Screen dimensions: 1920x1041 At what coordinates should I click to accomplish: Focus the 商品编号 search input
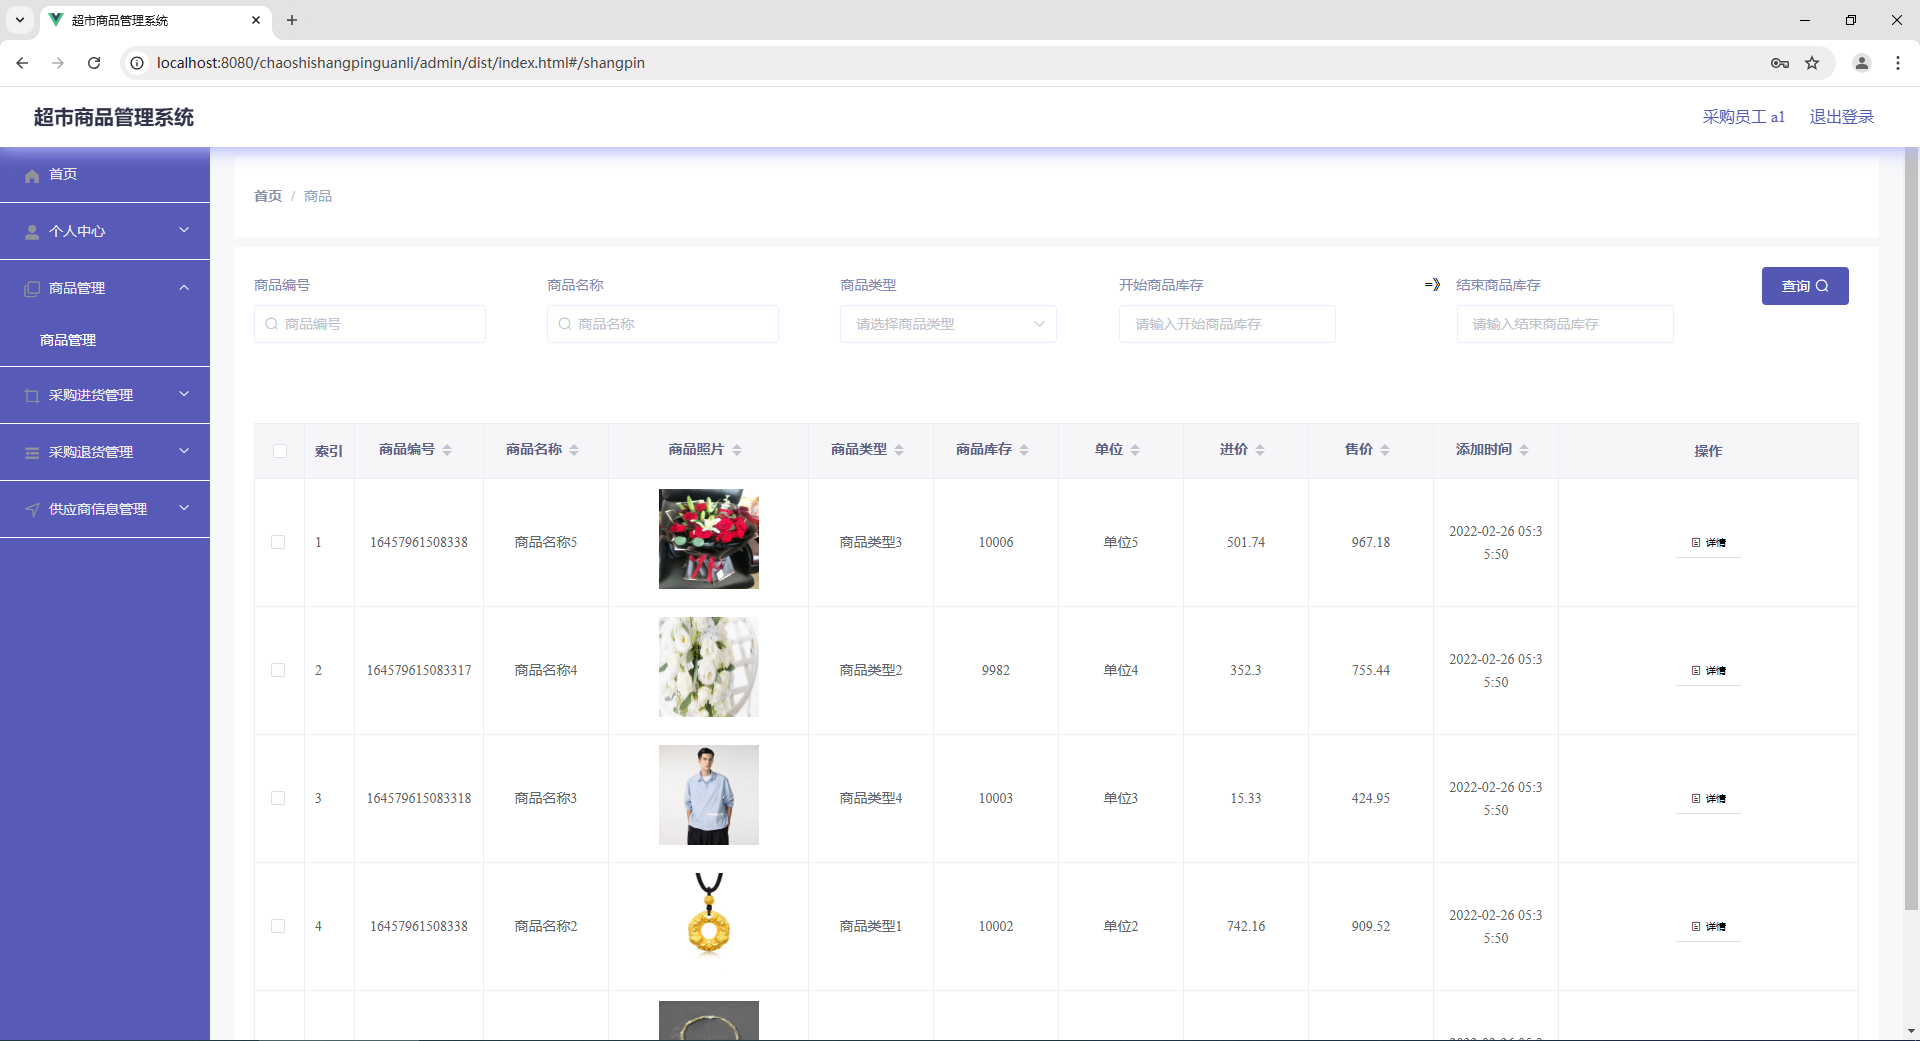click(x=370, y=324)
